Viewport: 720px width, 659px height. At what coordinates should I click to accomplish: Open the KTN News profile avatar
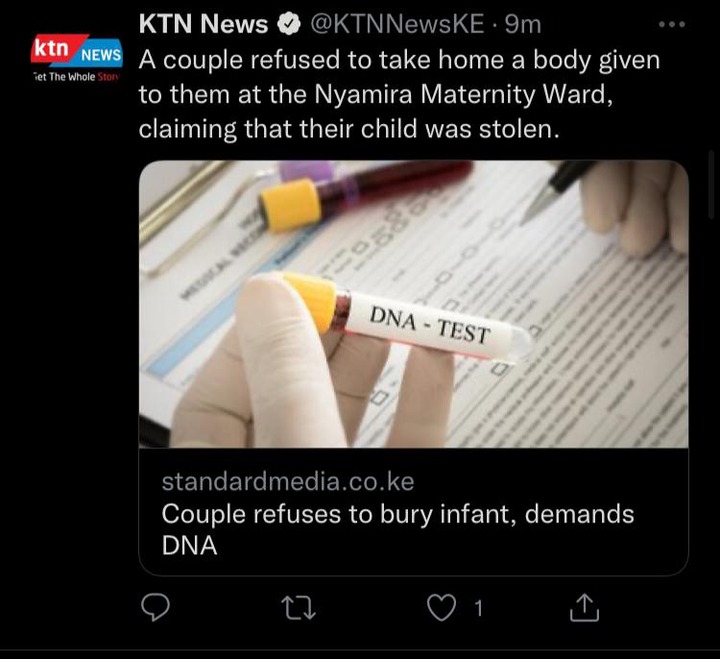click(x=76, y=58)
